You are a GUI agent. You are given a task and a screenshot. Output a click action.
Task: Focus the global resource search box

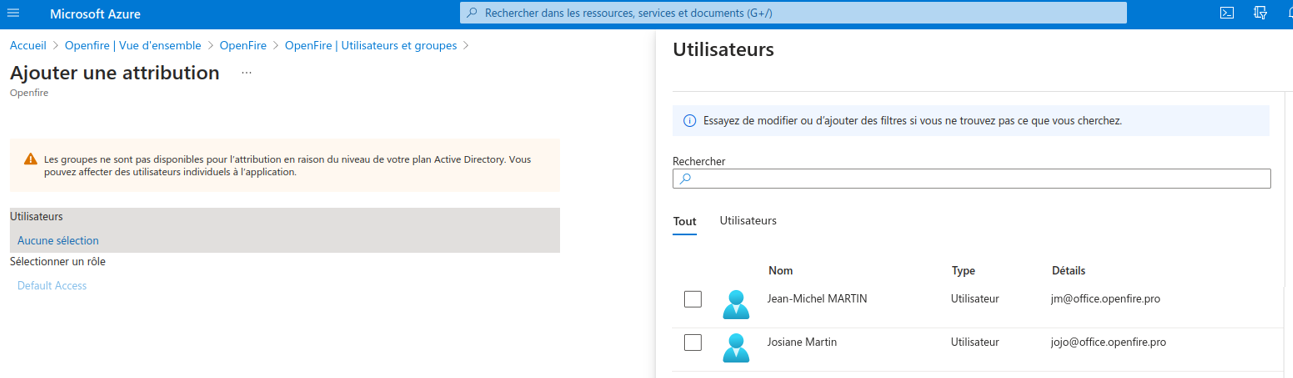pyautogui.click(x=793, y=13)
